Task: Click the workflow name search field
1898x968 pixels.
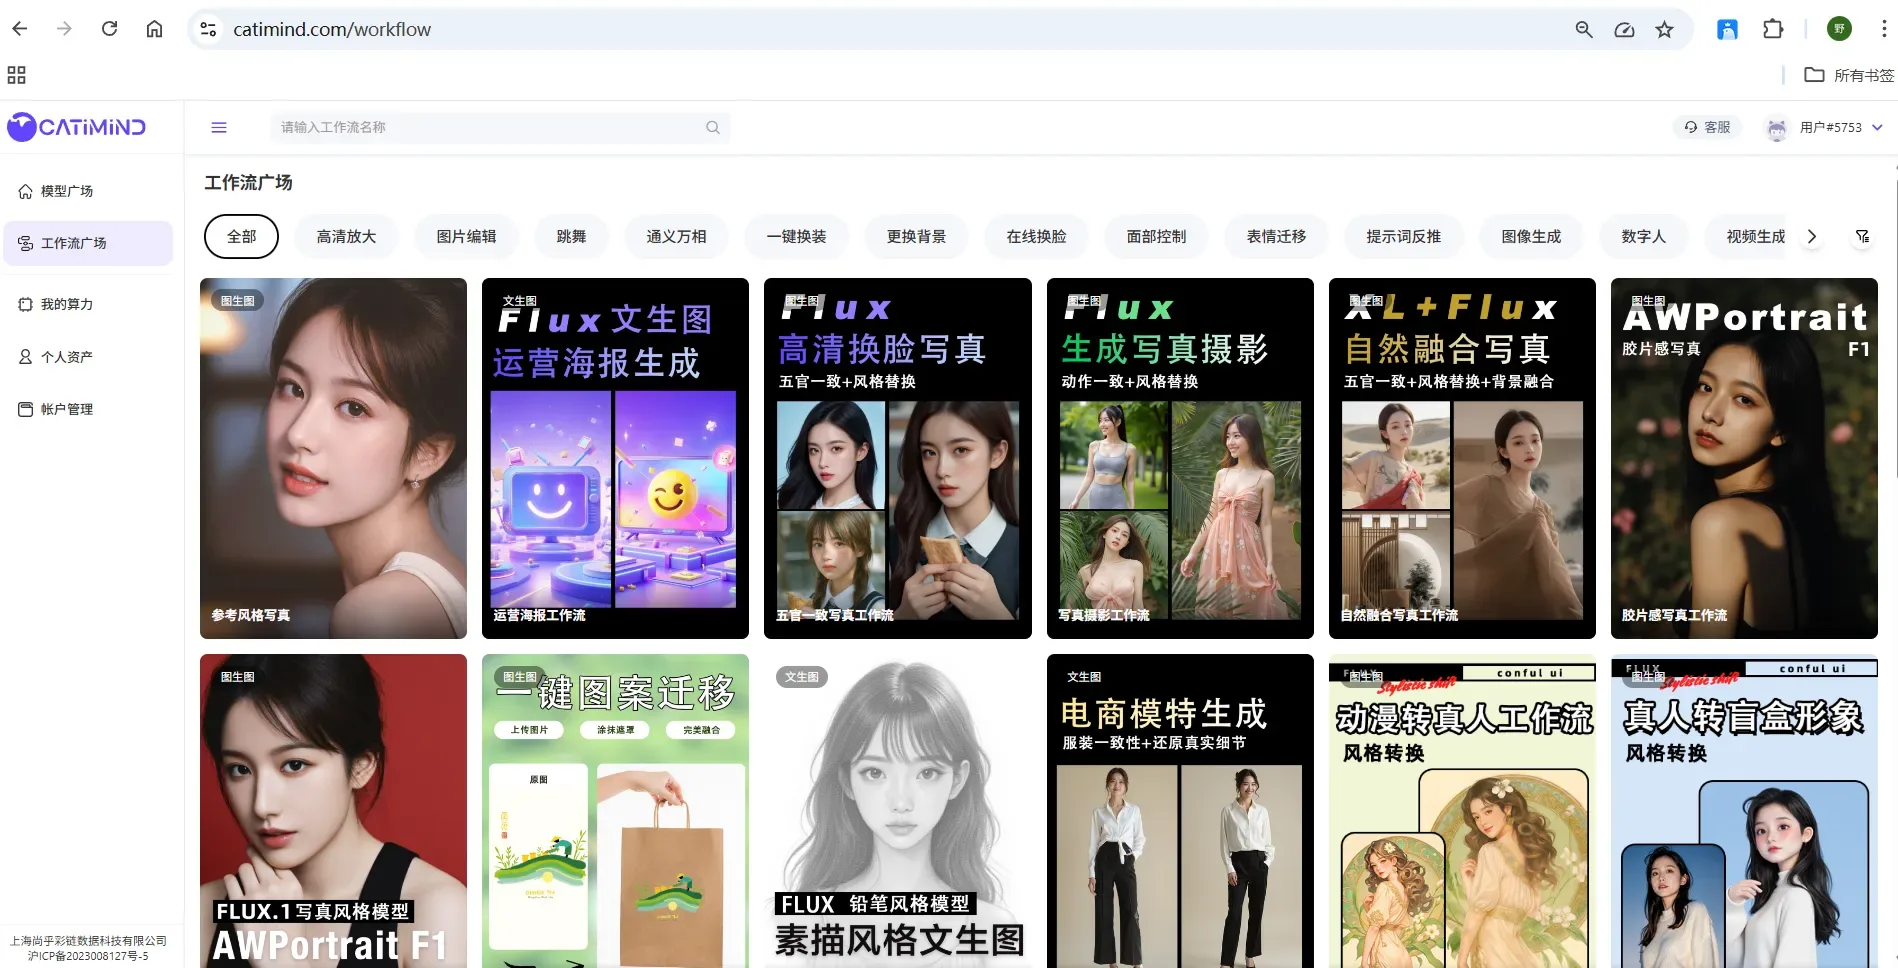Action: pyautogui.click(x=490, y=127)
